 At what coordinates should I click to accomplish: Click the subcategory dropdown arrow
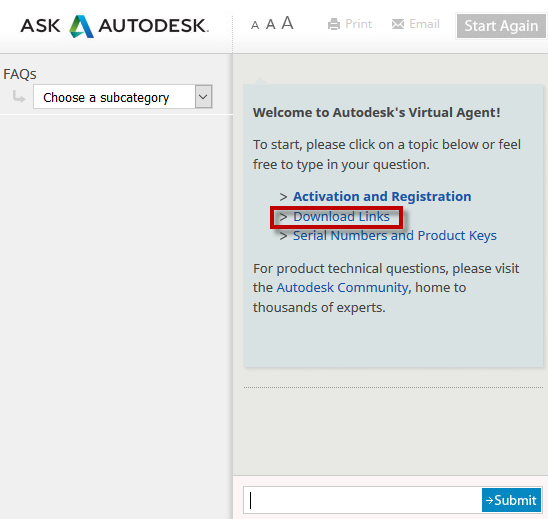pos(203,97)
